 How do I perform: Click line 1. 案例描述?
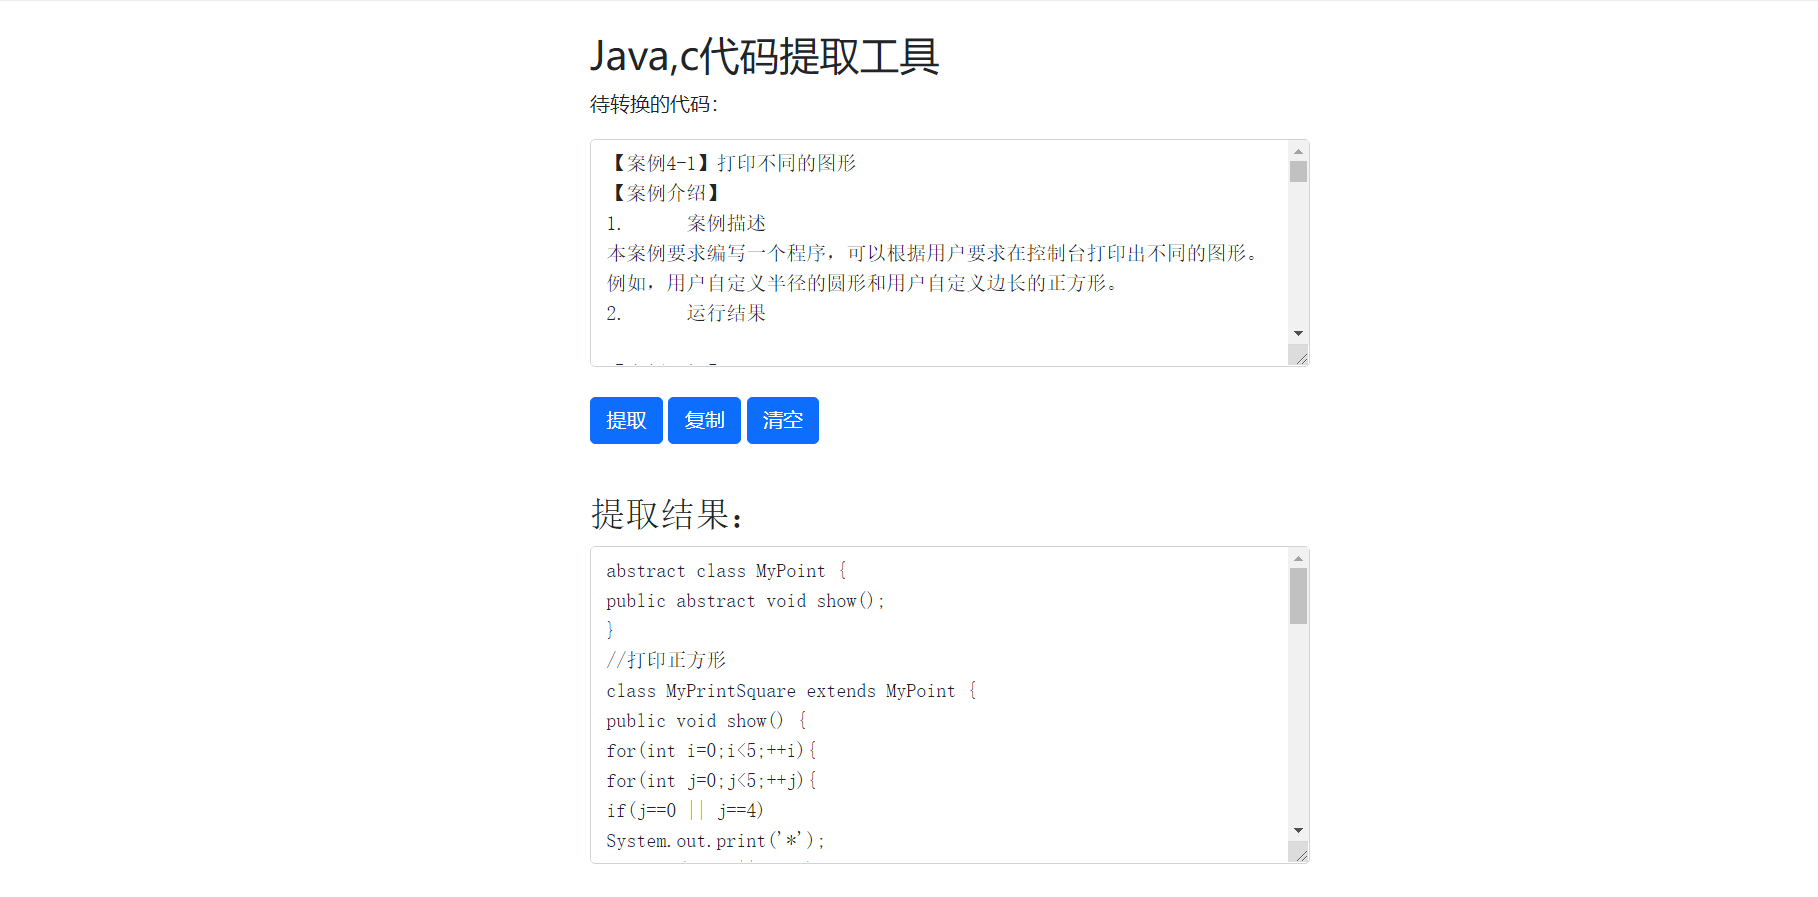pyautogui.click(x=686, y=223)
